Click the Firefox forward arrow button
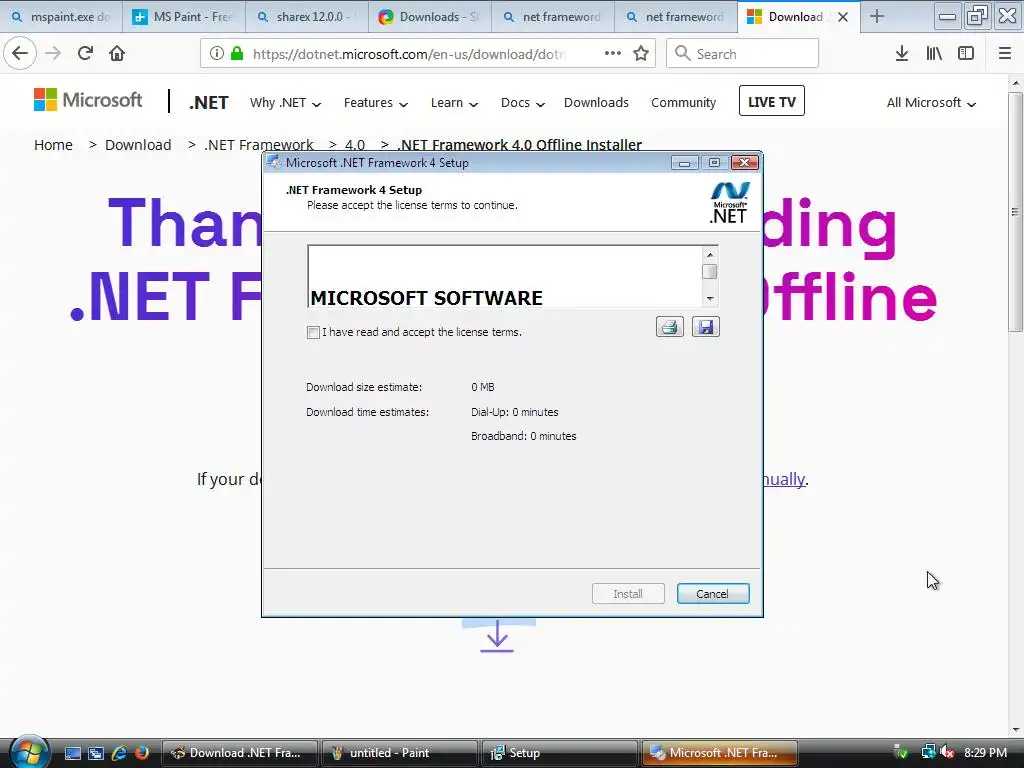The height and width of the screenshot is (768, 1024). (53, 54)
